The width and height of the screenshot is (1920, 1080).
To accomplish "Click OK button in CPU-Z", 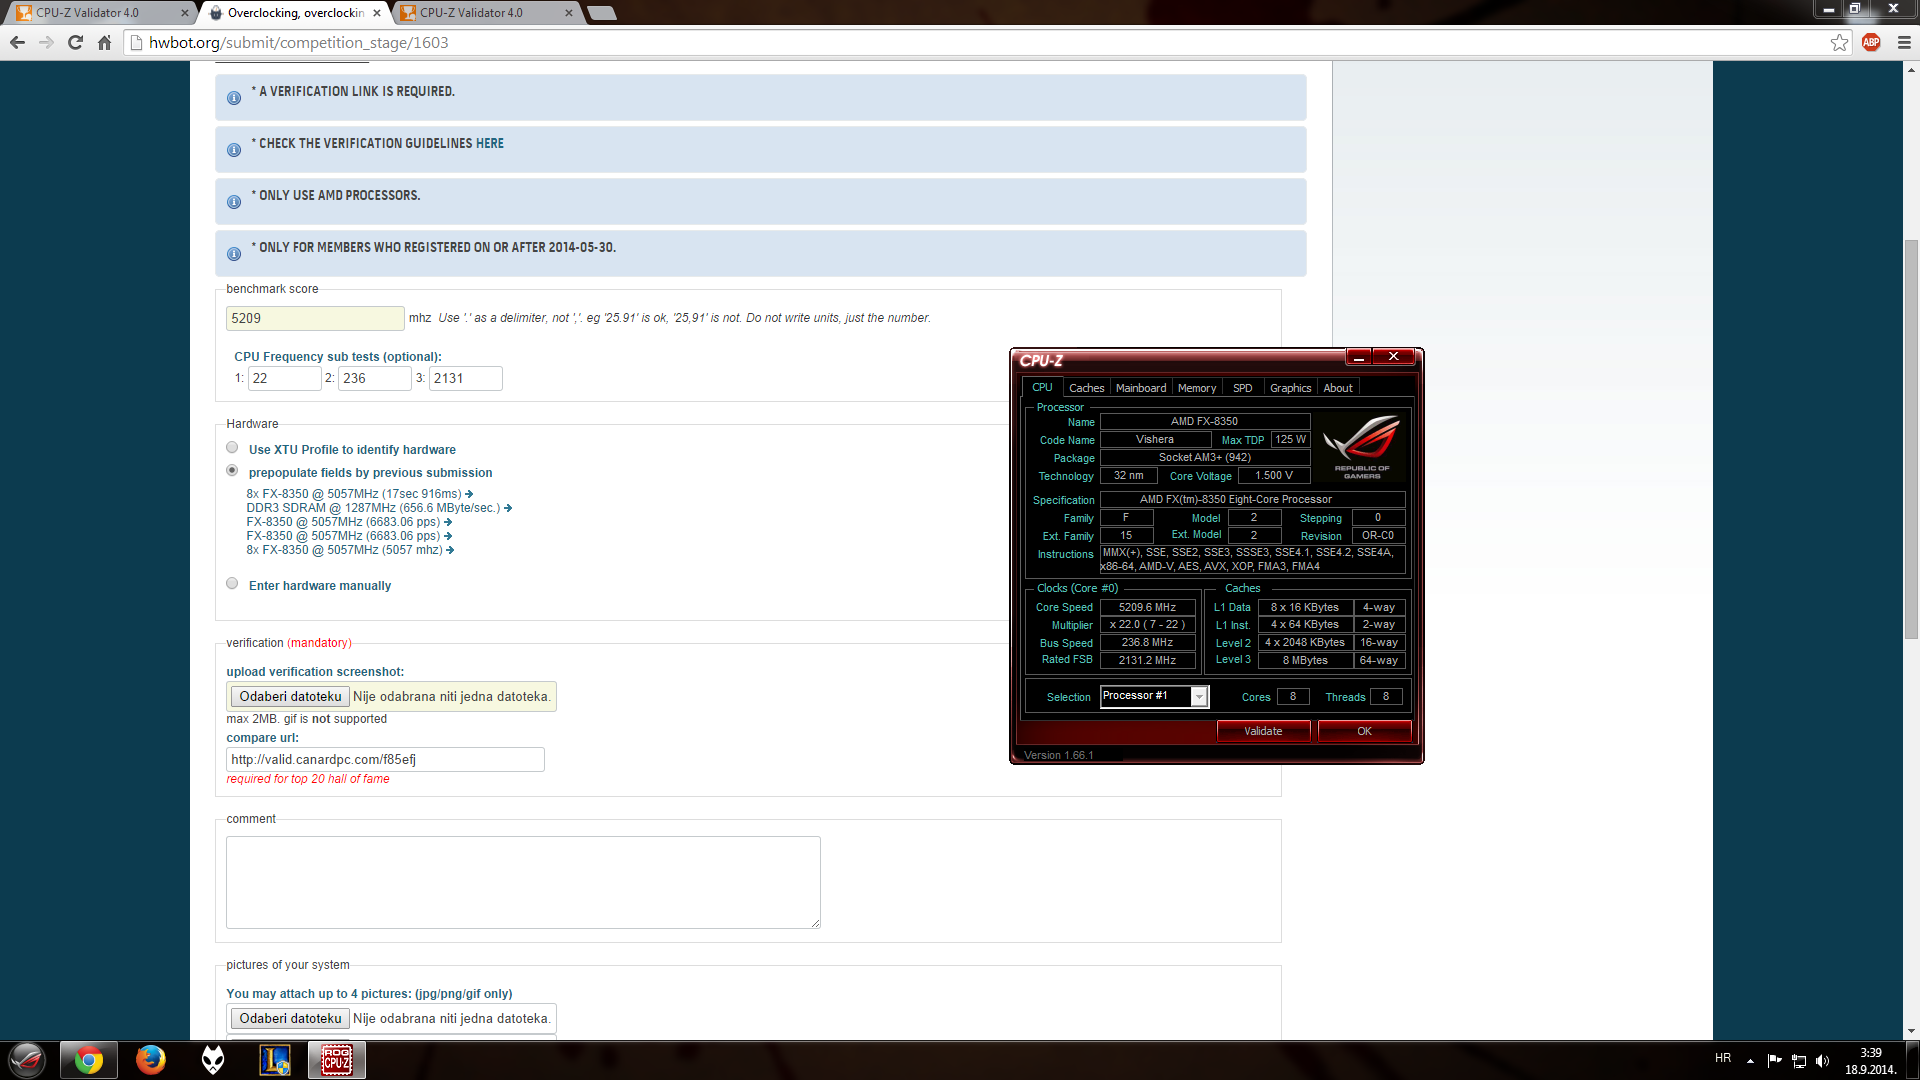I will (1364, 731).
